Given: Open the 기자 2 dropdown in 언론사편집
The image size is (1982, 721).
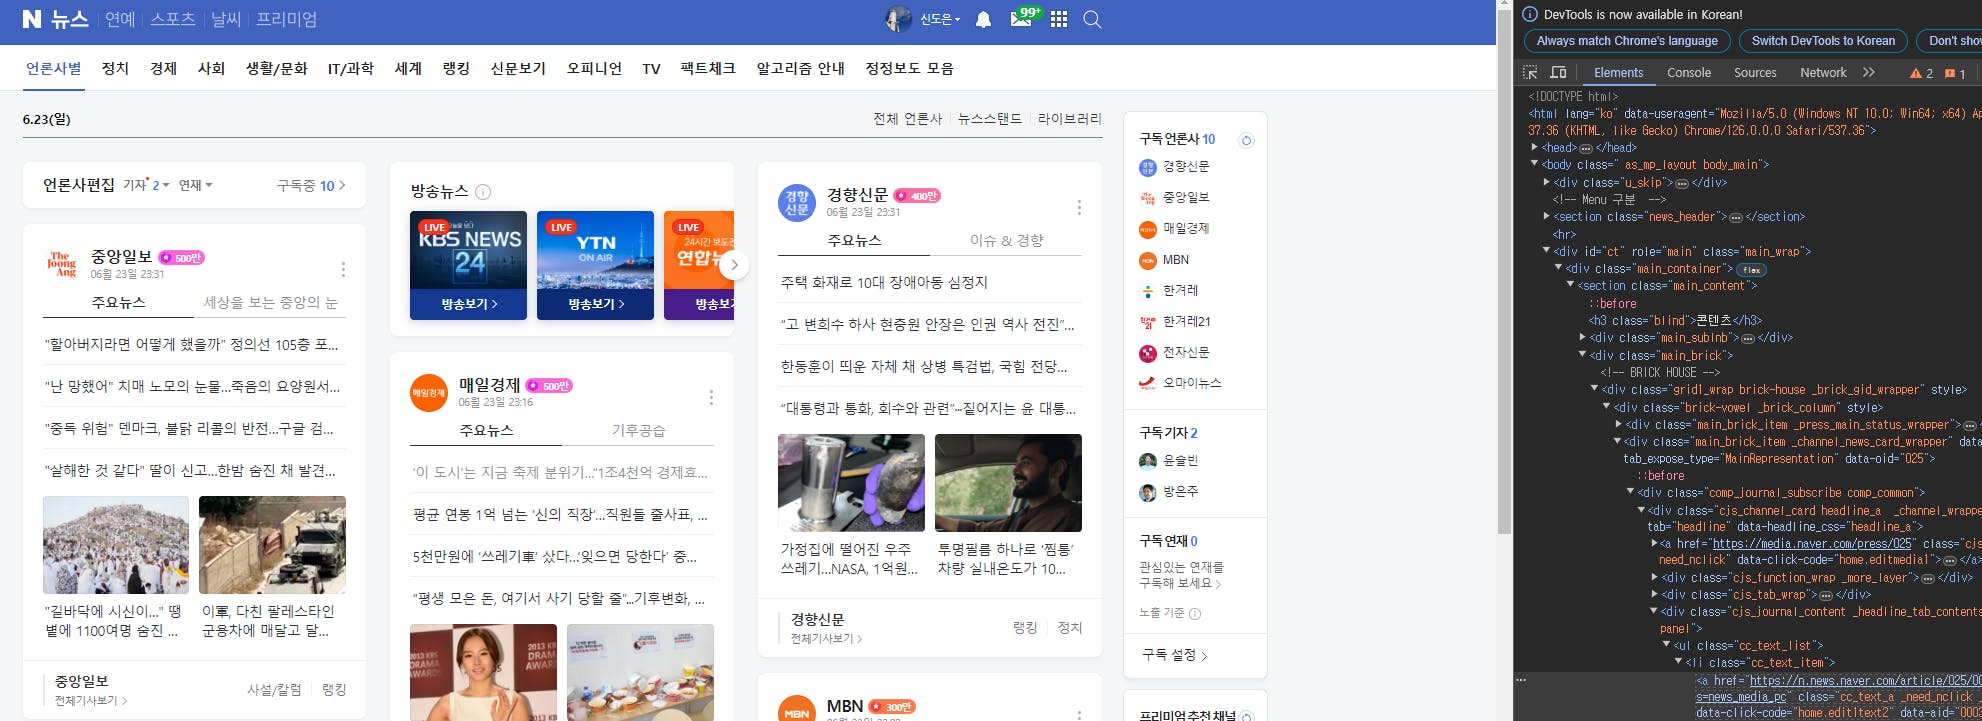Looking at the screenshot, I should [146, 185].
